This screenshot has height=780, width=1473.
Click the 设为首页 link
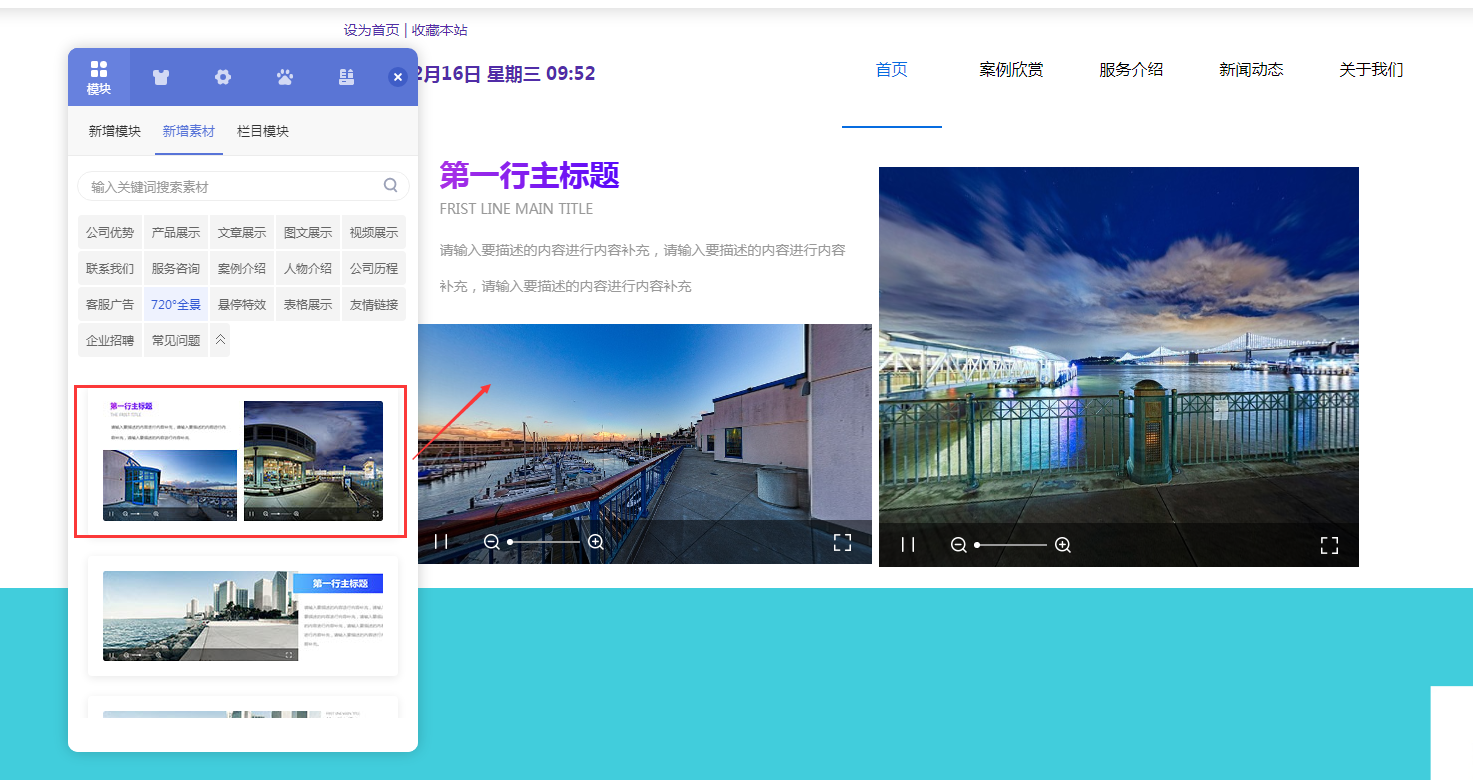coord(372,30)
